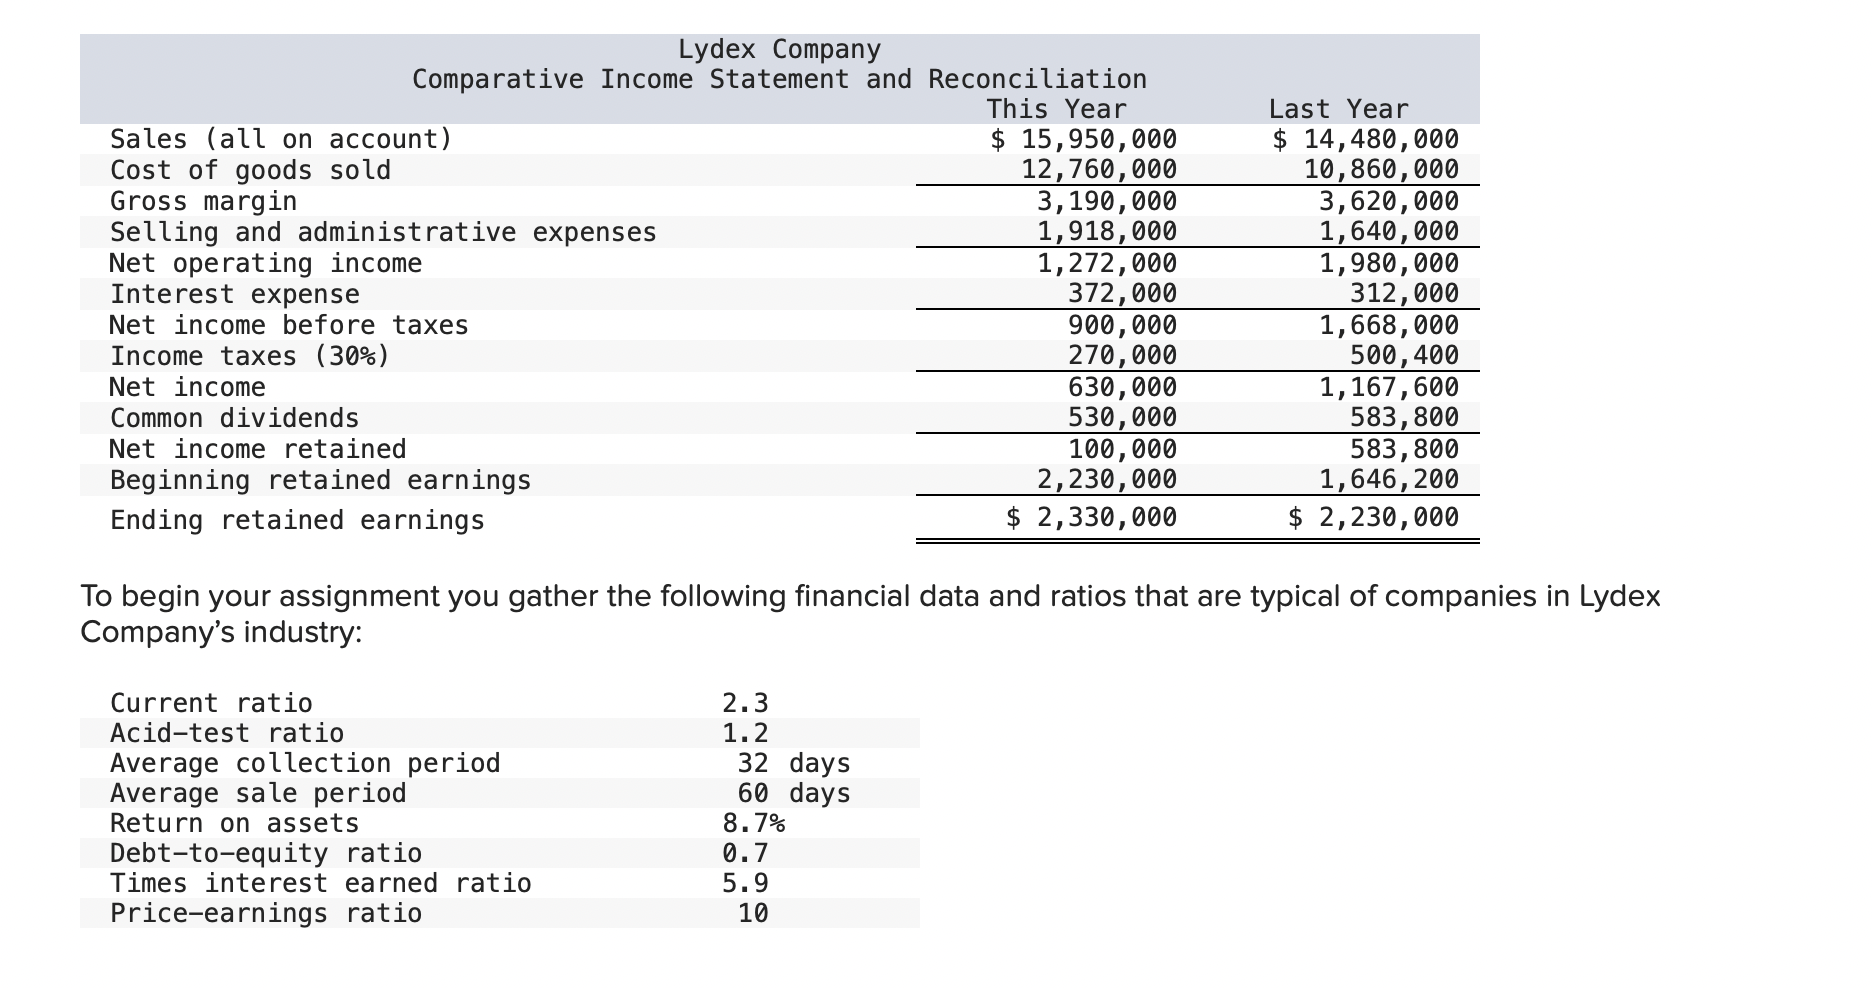The height and width of the screenshot is (988, 1872).
Task: Select the 'Current ratio' label
Action: (211, 703)
